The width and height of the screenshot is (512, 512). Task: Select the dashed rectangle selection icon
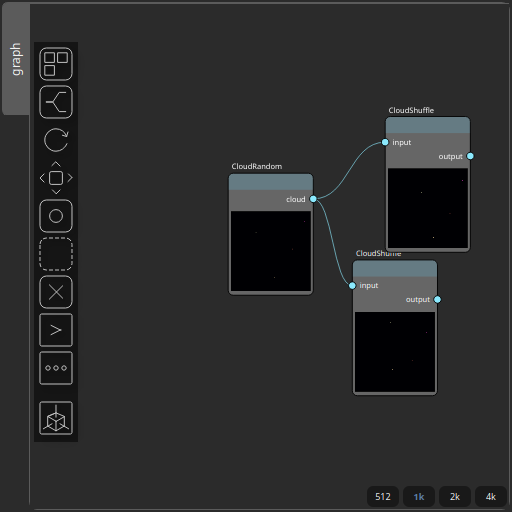tap(56, 254)
